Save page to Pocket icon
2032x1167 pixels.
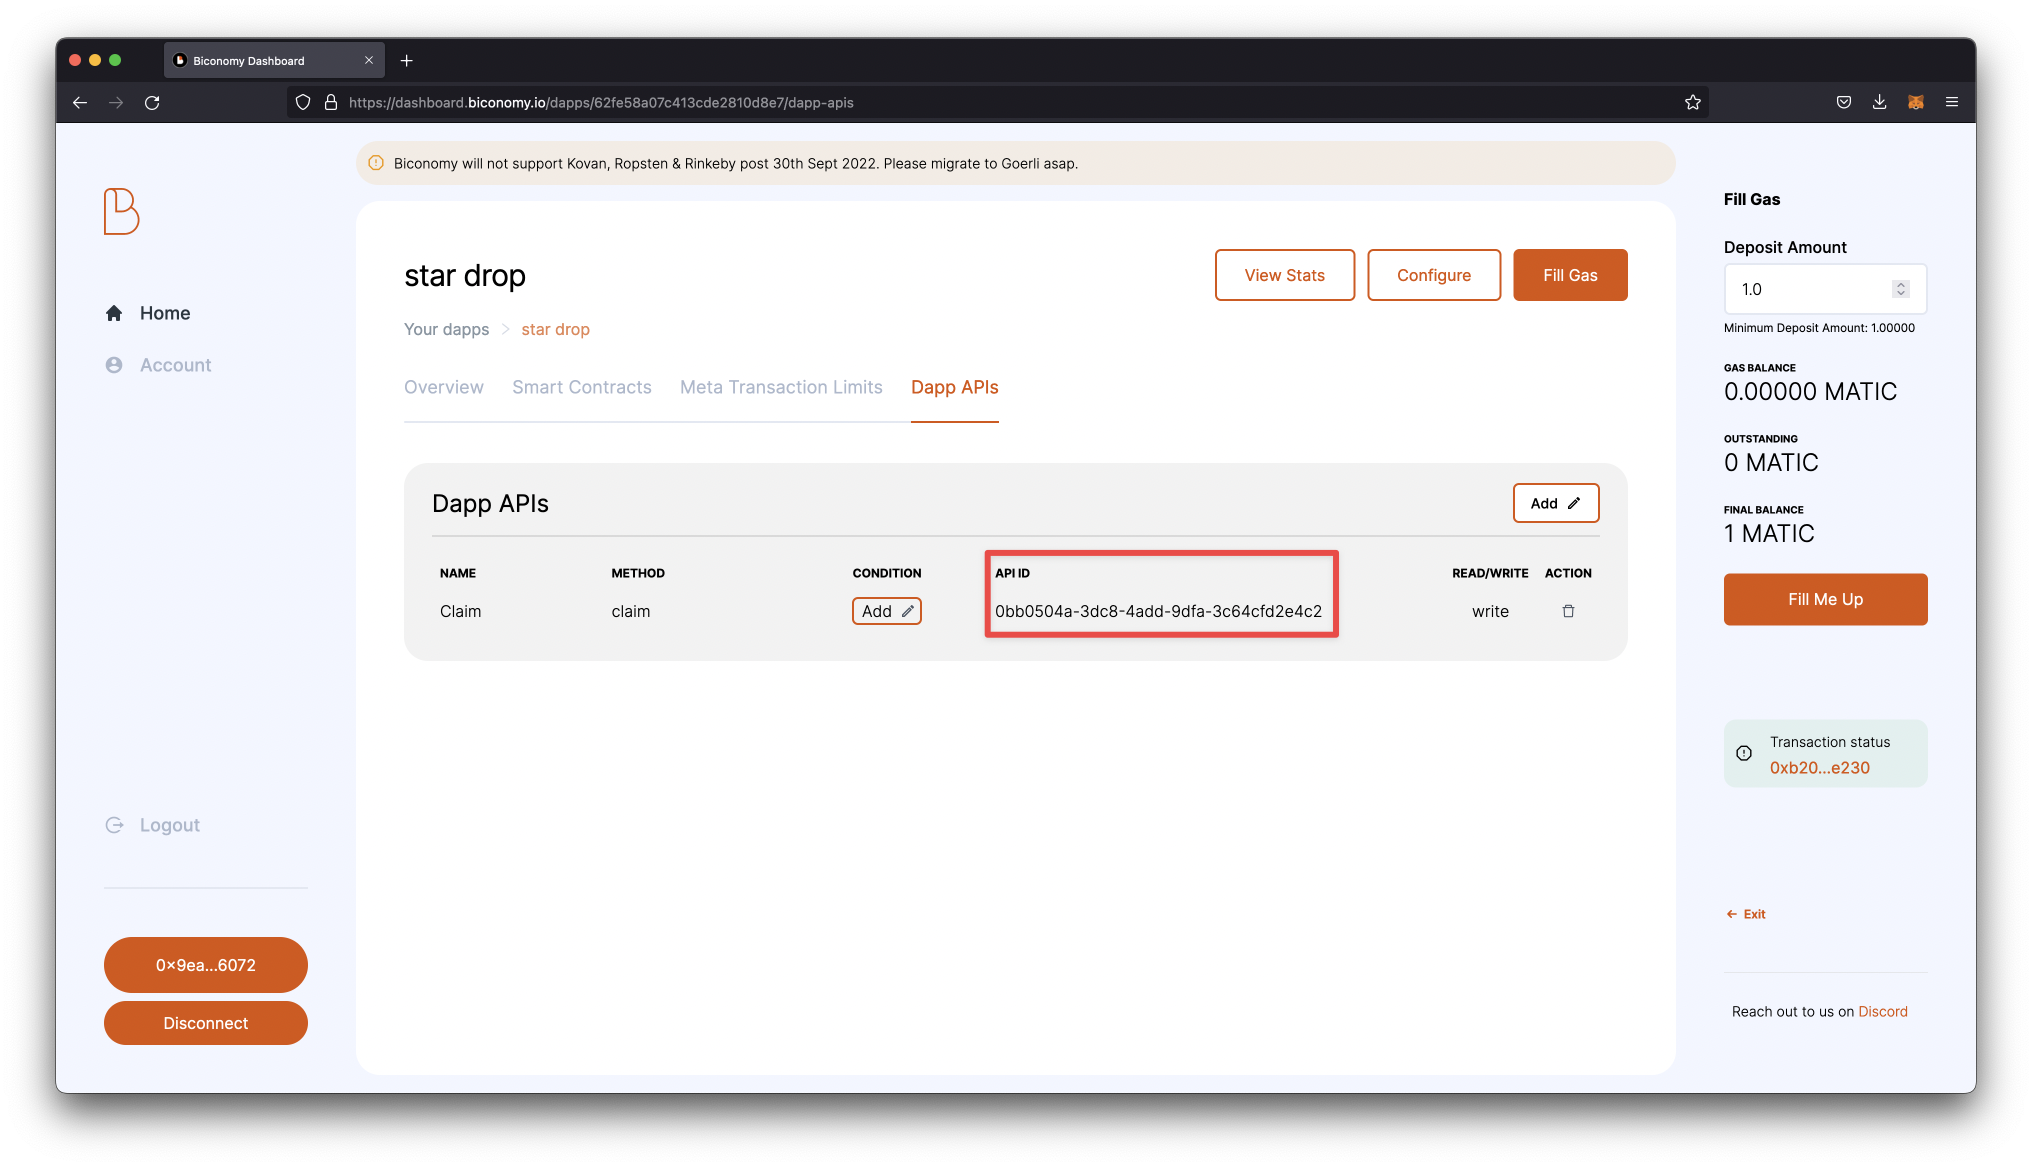[1843, 103]
